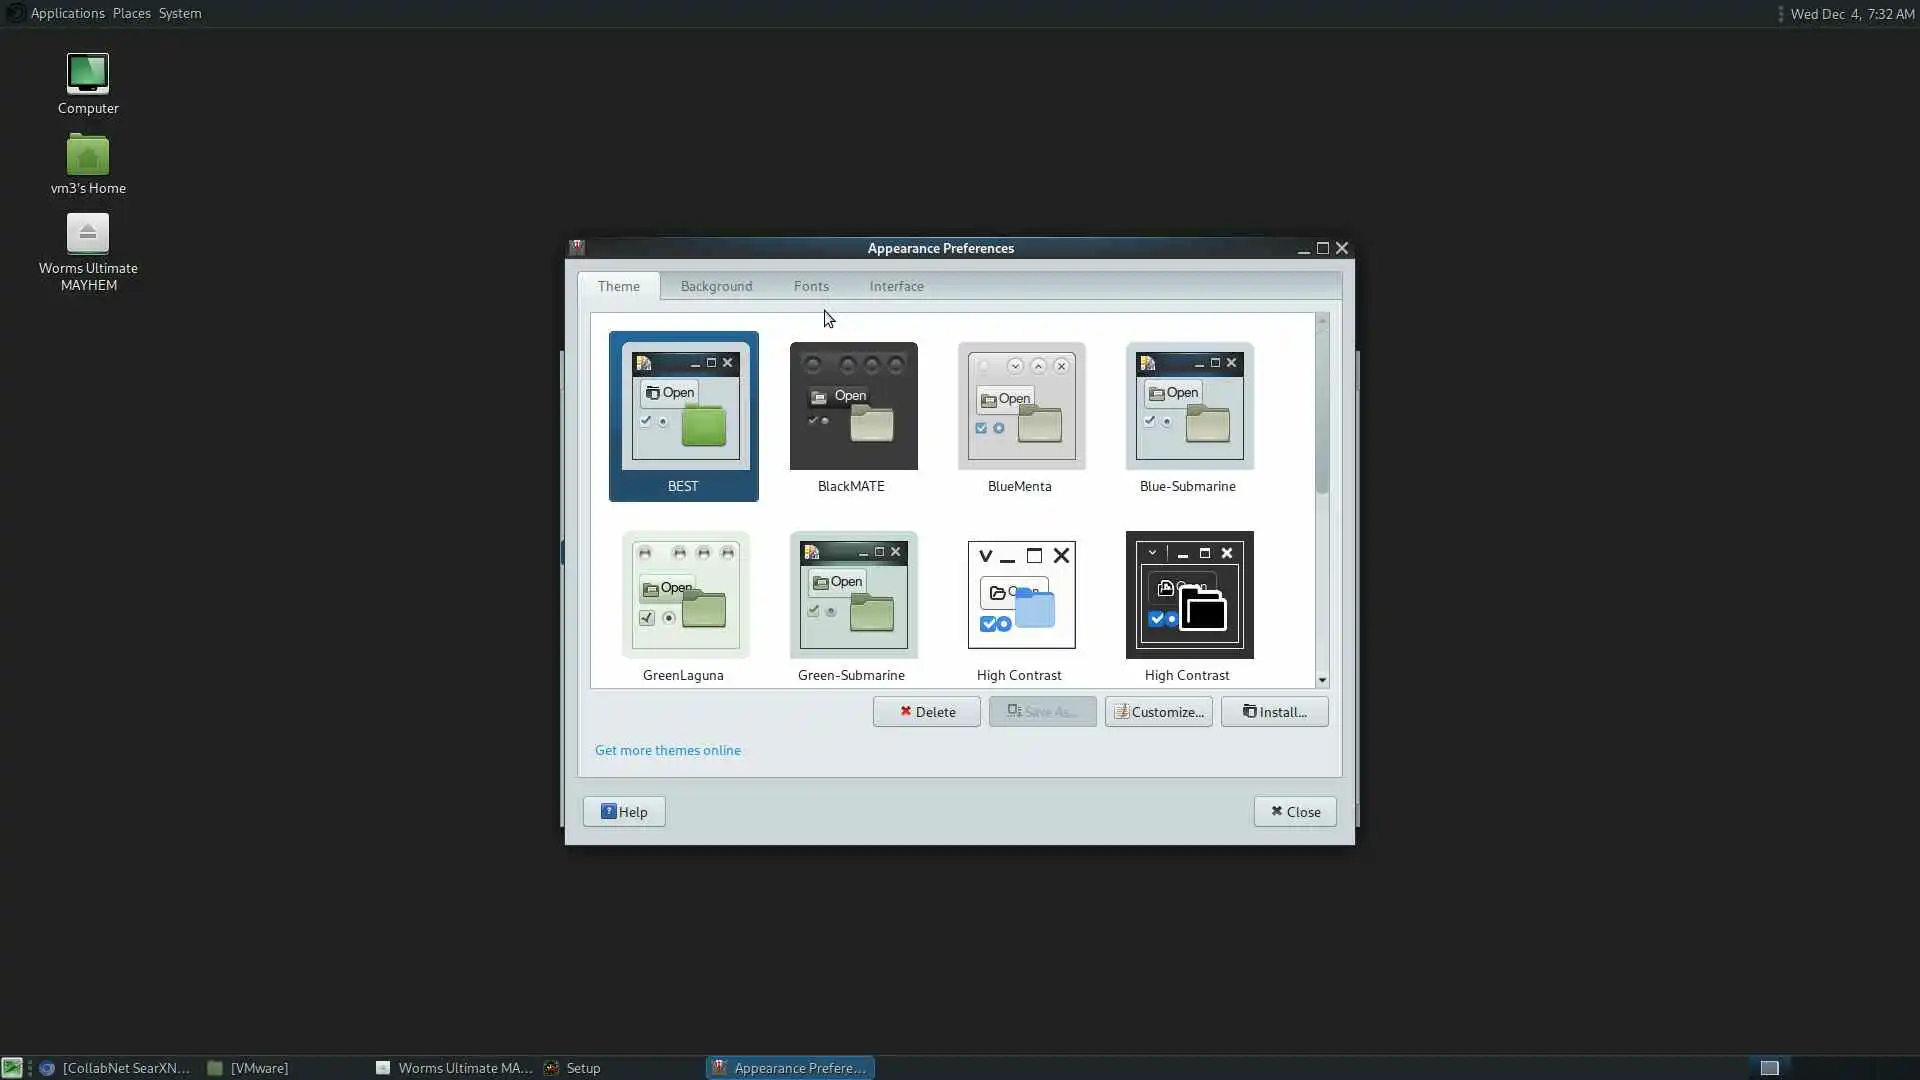Screen dimensions: 1920x1080
Task: Open the Applications menu
Action: tap(67, 13)
